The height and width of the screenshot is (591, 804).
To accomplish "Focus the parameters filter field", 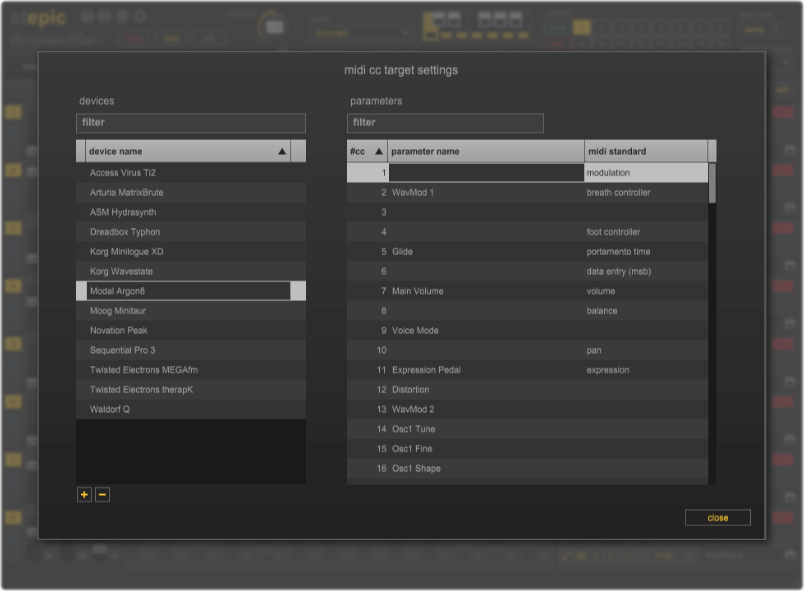I will click(x=445, y=123).
